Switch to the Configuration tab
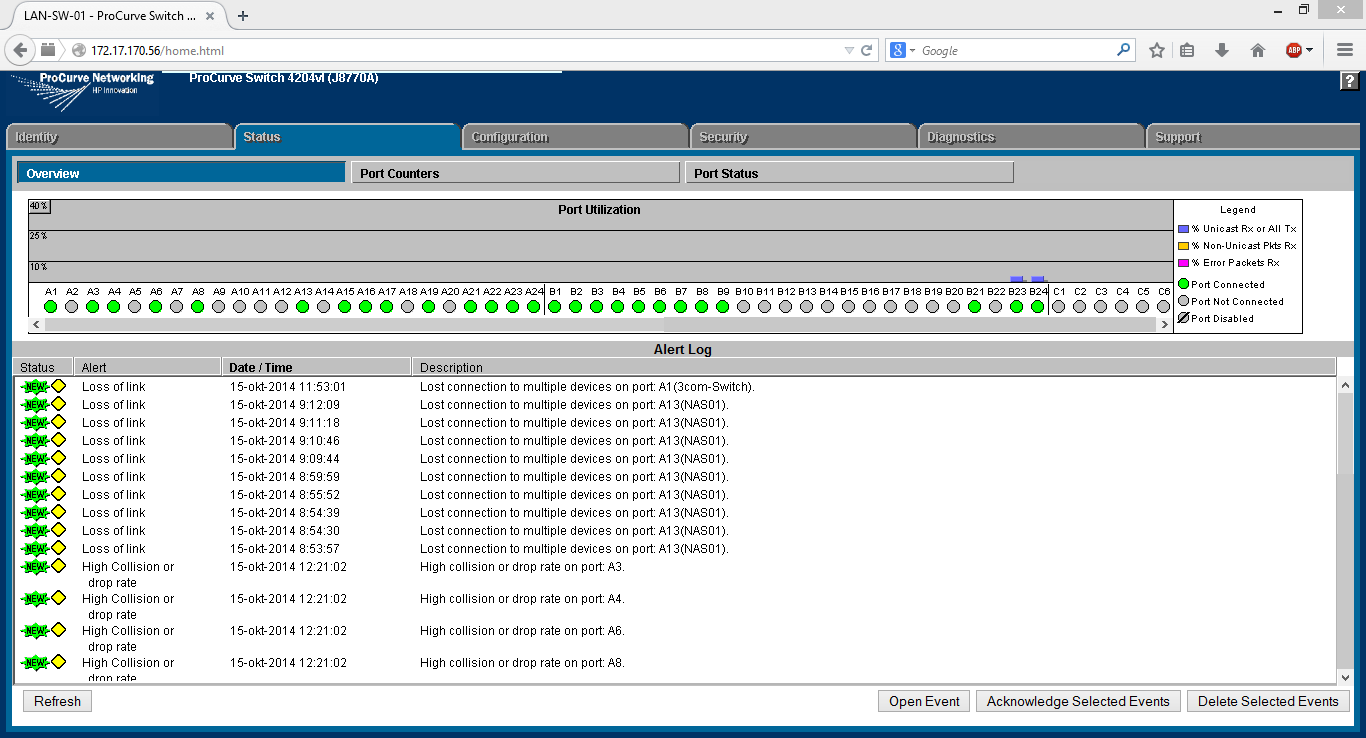The height and width of the screenshot is (738, 1366). pos(575,137)
